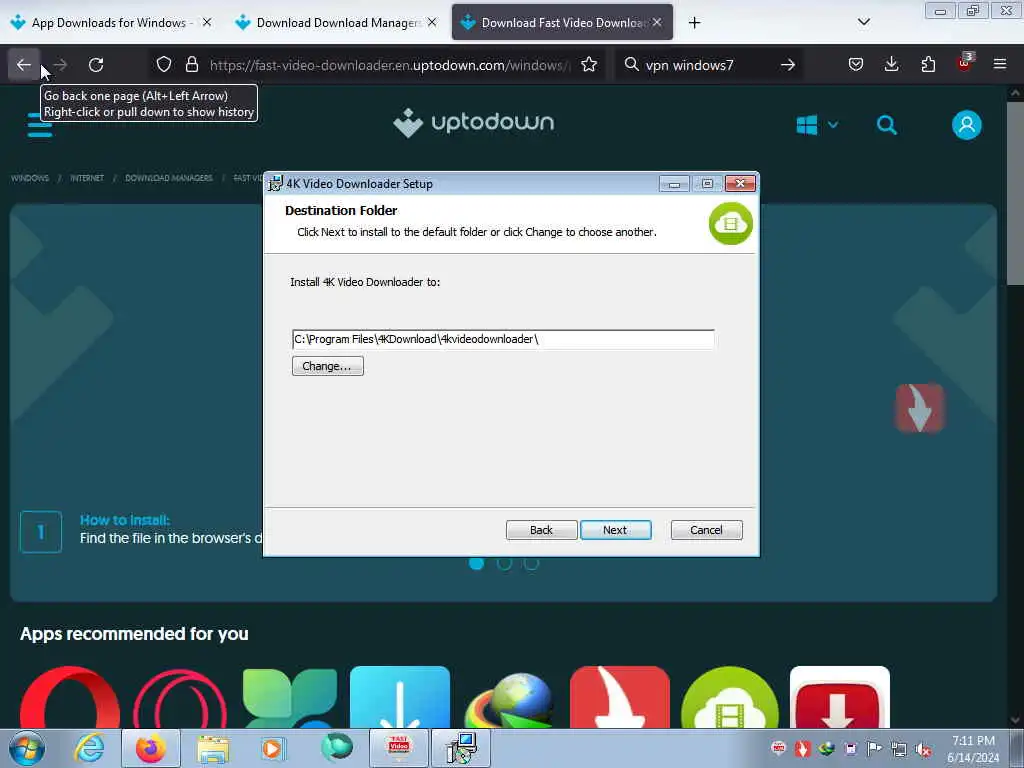Submit search with the arrow button
Viewport: 1024px width, 768px height.
click(788, 65)
